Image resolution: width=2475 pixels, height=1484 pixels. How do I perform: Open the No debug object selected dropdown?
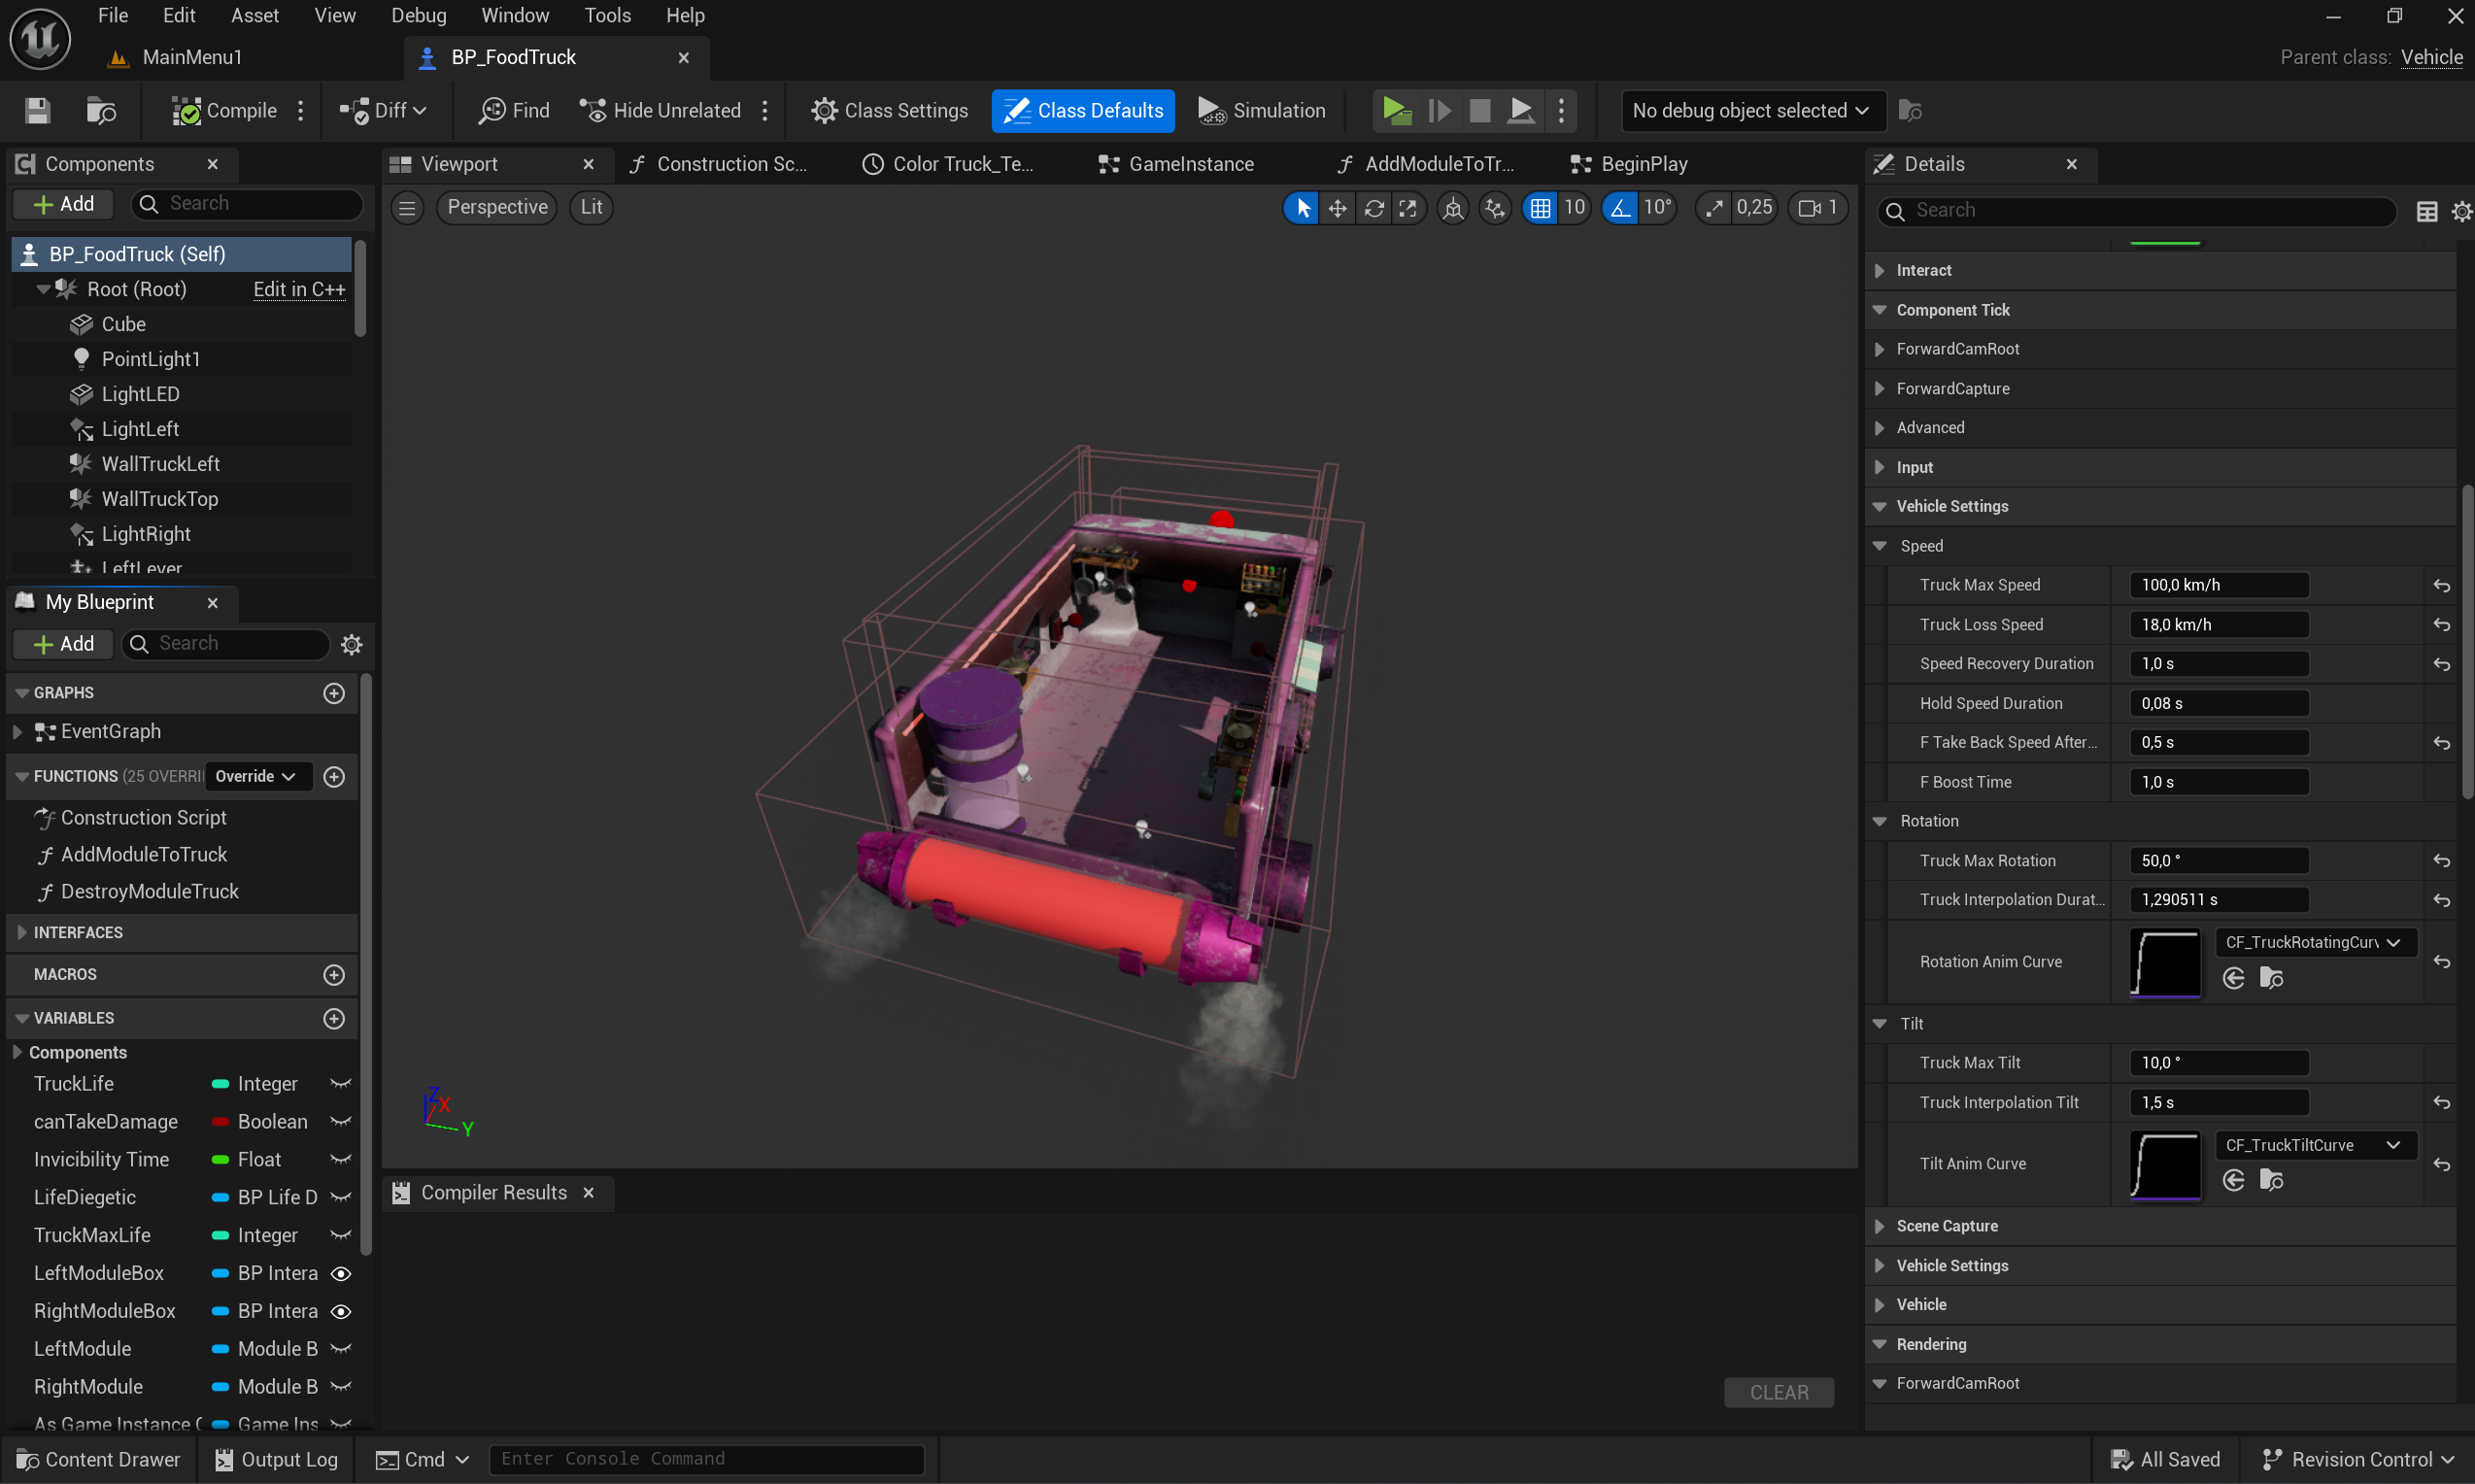pyautogui.click(x=1751, y=110)
